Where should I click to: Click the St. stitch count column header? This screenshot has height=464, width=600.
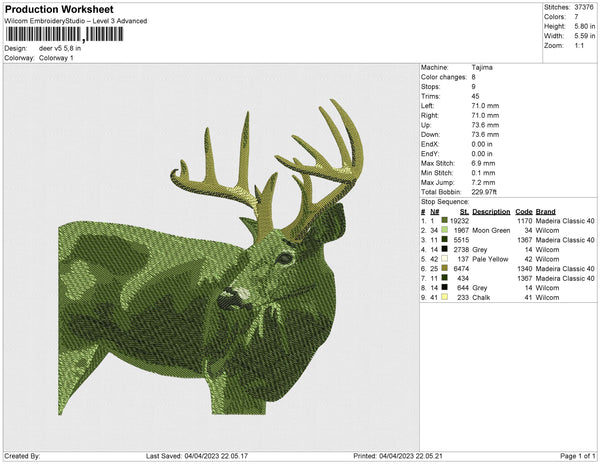click(464, 212)
